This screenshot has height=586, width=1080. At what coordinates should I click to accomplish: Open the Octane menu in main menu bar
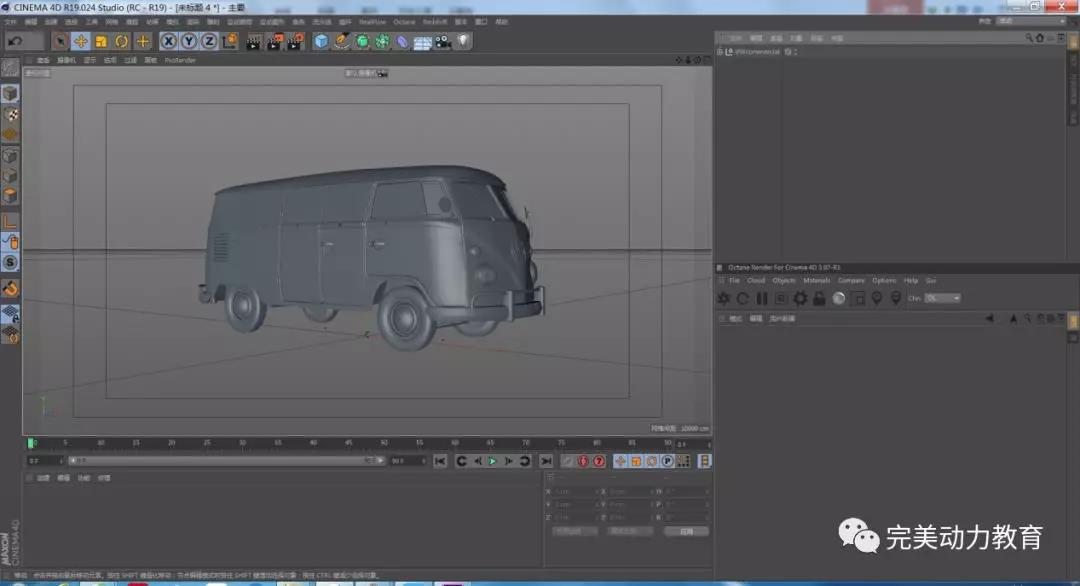(x=403, y=21)
